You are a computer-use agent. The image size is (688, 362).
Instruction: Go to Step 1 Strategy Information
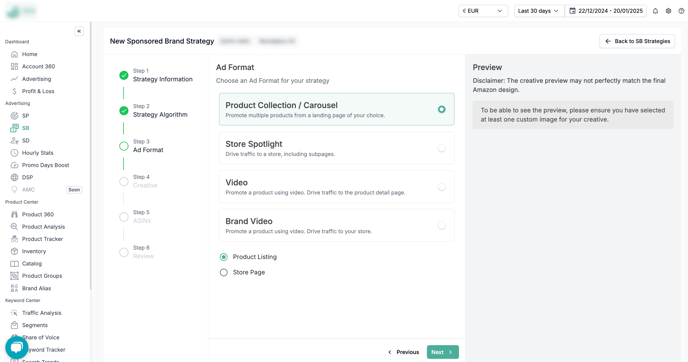(x=156, y=75)
